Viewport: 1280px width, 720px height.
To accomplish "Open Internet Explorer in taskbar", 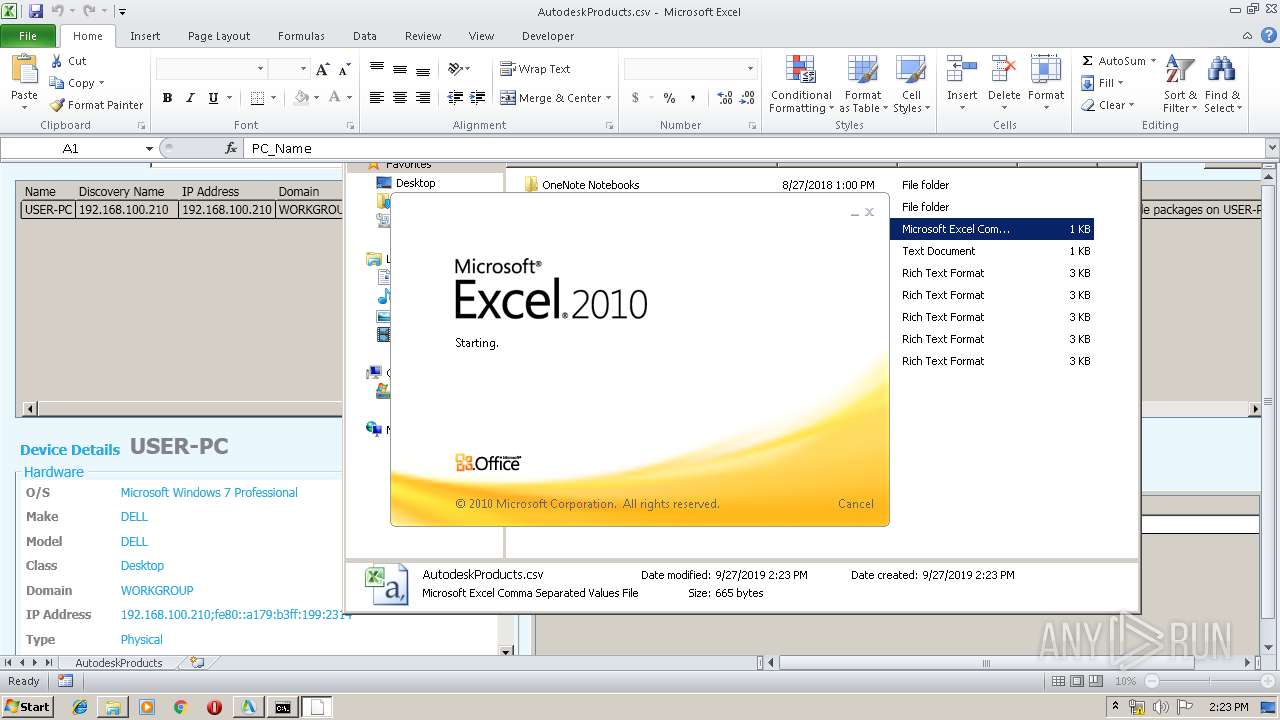I will [80, 707].
